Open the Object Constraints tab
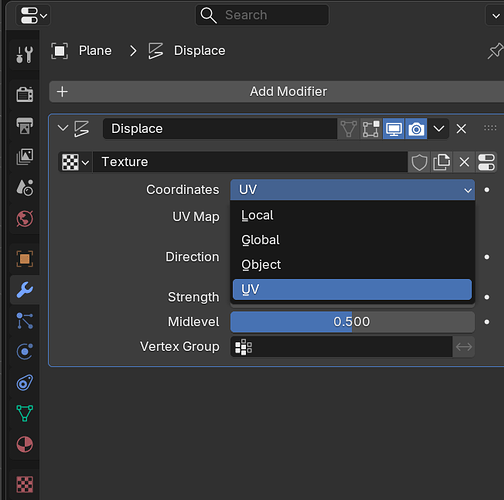 click(x=25, y=382)
